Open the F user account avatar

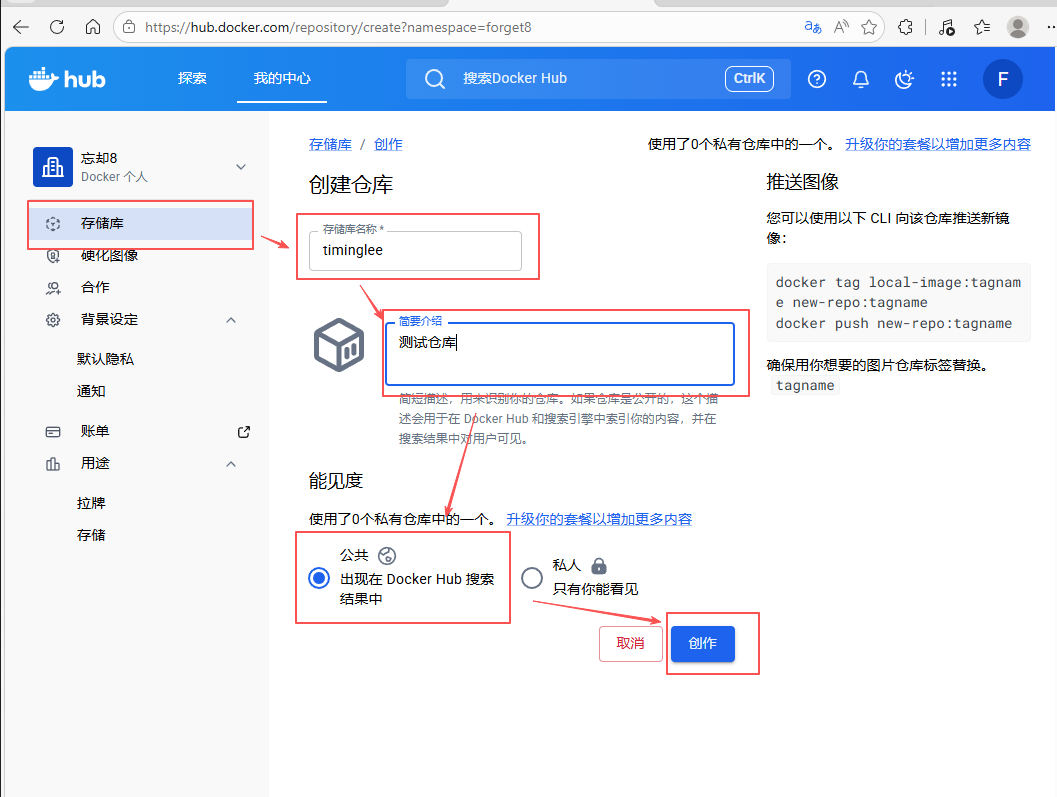1002,79
